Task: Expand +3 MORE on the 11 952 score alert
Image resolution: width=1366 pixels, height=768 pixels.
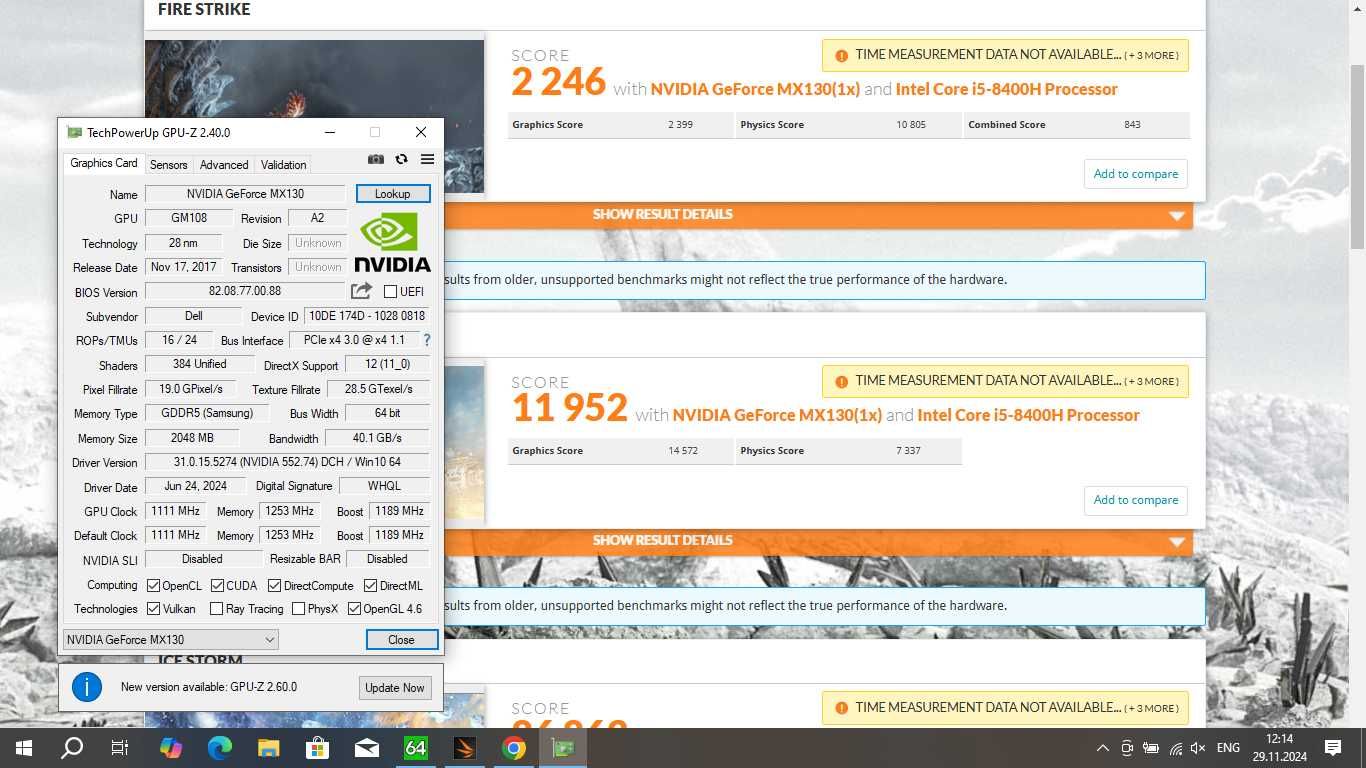Action: (x=1151, y=381)
